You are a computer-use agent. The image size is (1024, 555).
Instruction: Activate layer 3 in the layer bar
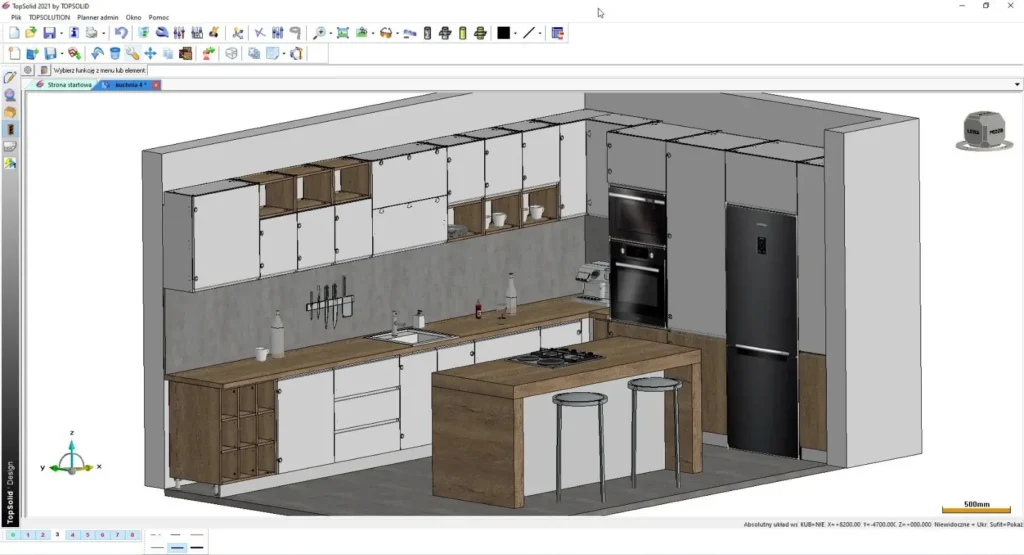57,535
